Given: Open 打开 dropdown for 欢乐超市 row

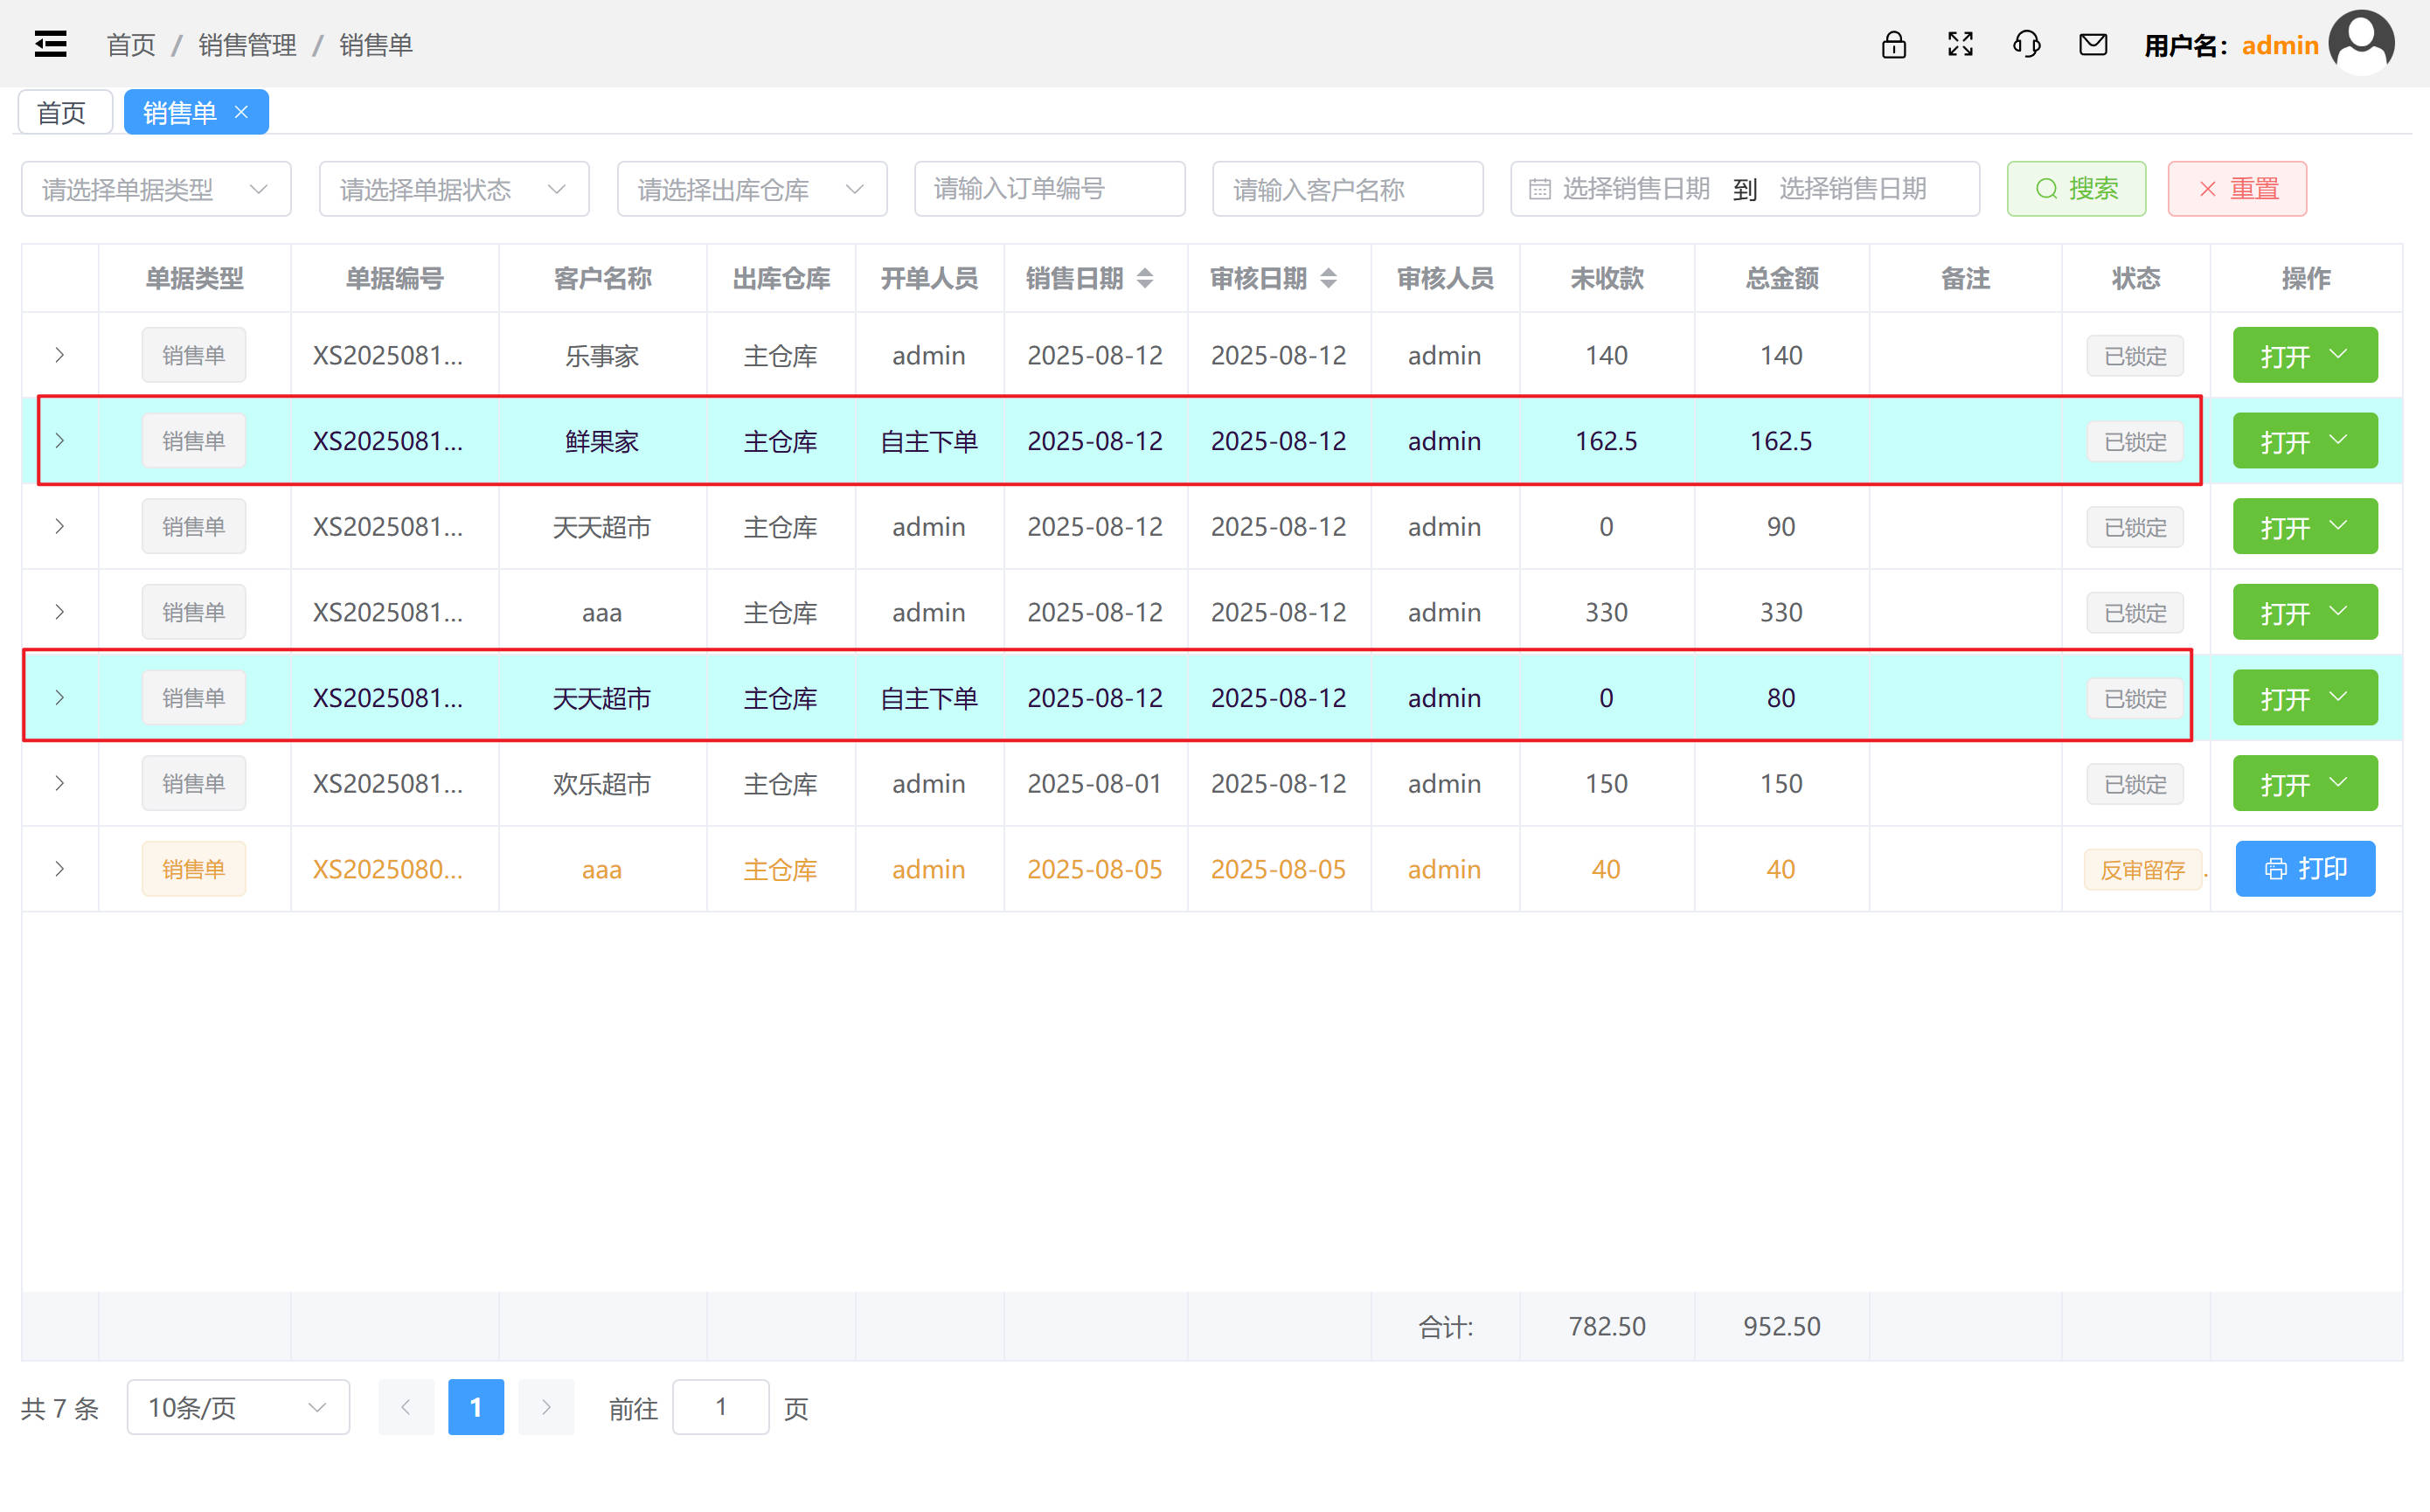Looking at the screenshot, I should click(x=2305, y=783).
